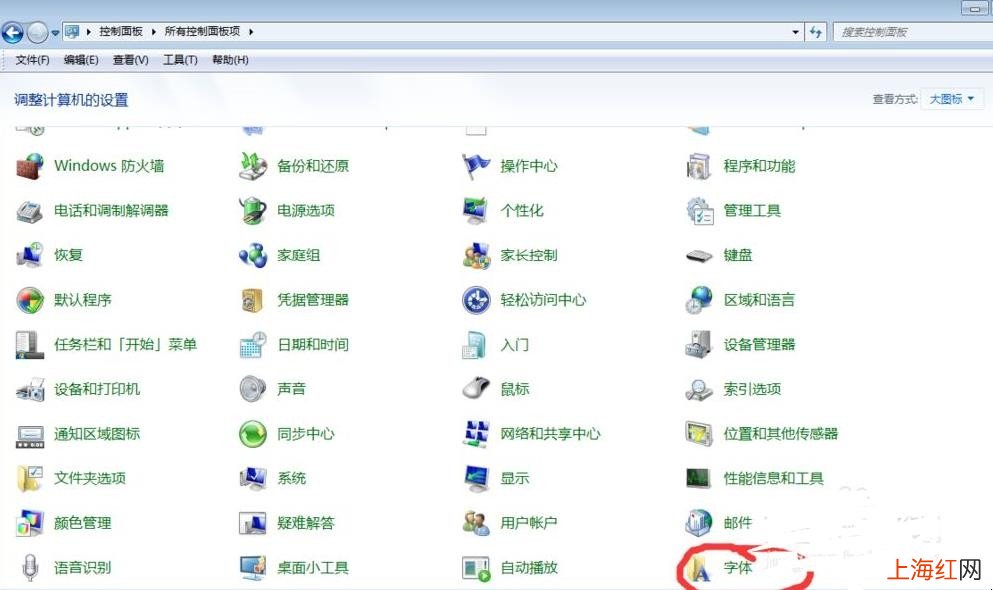Viewport: 993px width, 590px height.
Task: Click the 轻松访问中心 icon
Action: coord(476,300)
